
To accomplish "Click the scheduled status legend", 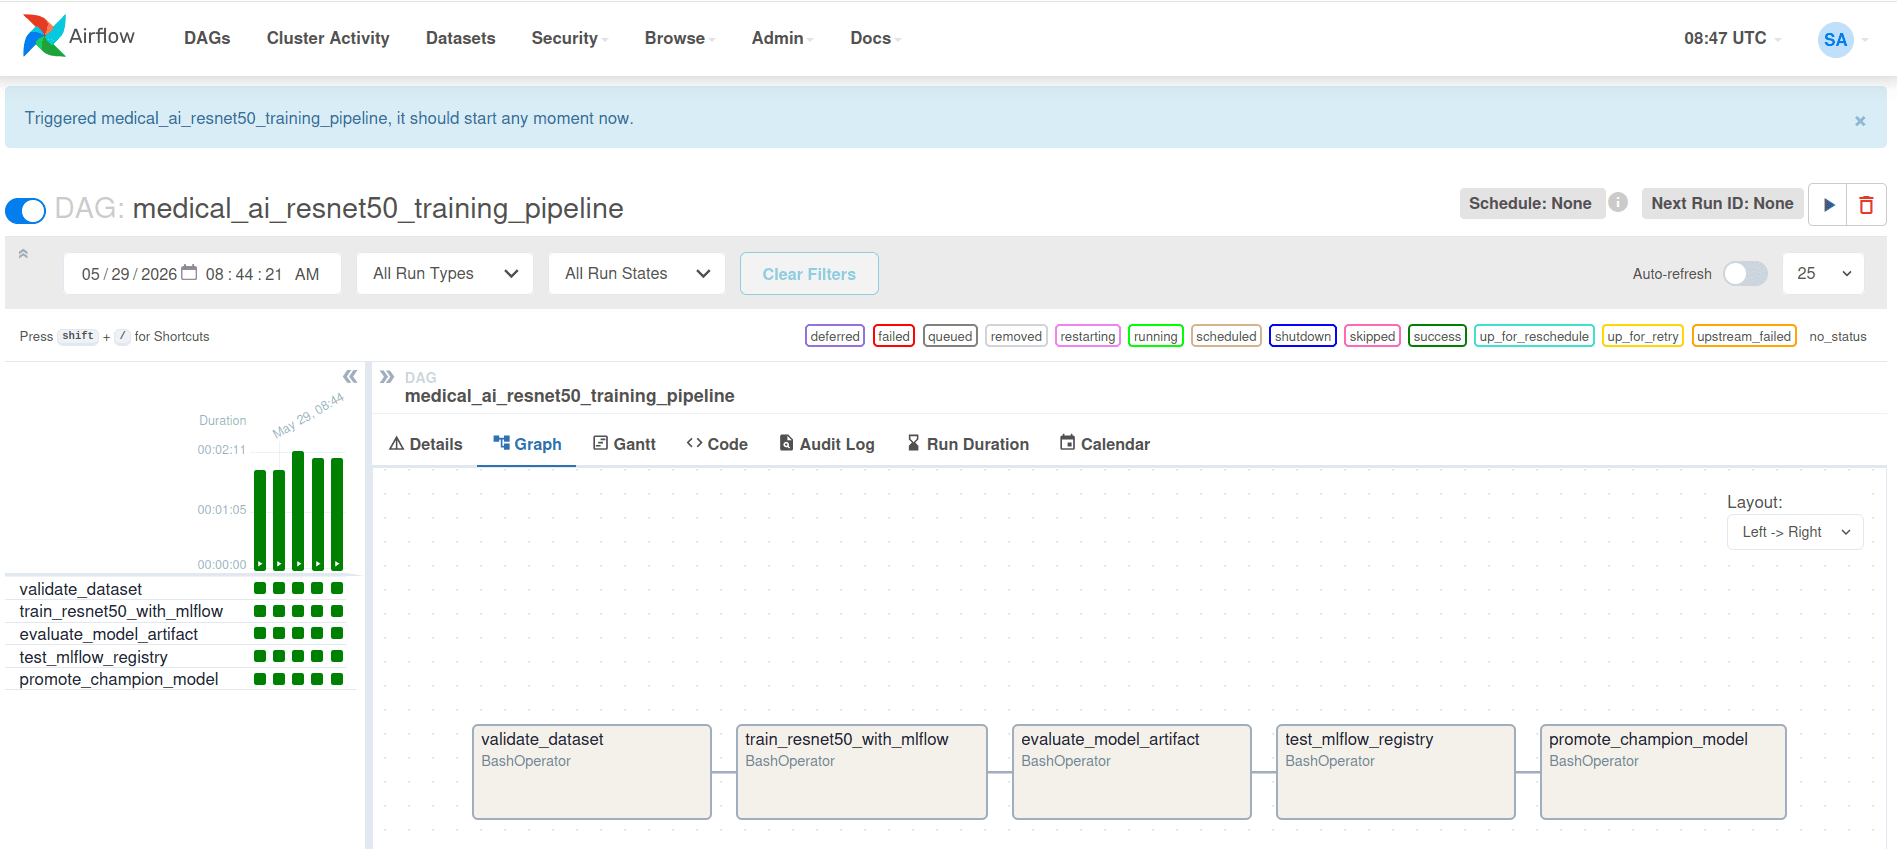I will [x=1226, y=336].
